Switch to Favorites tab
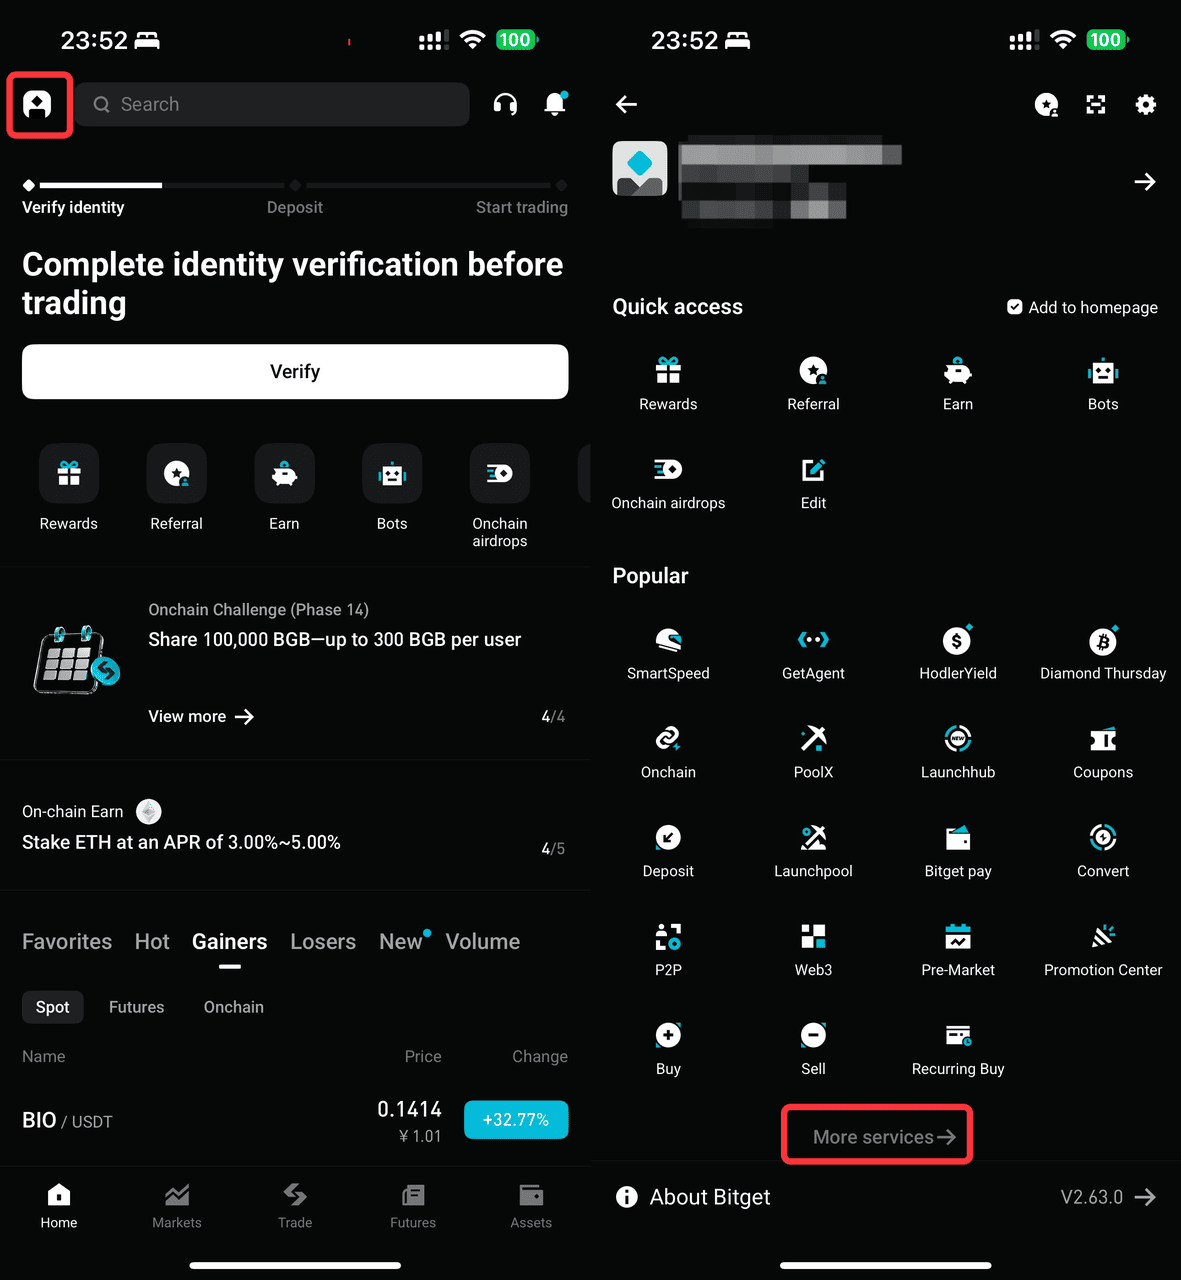 (x=67, y=941)
